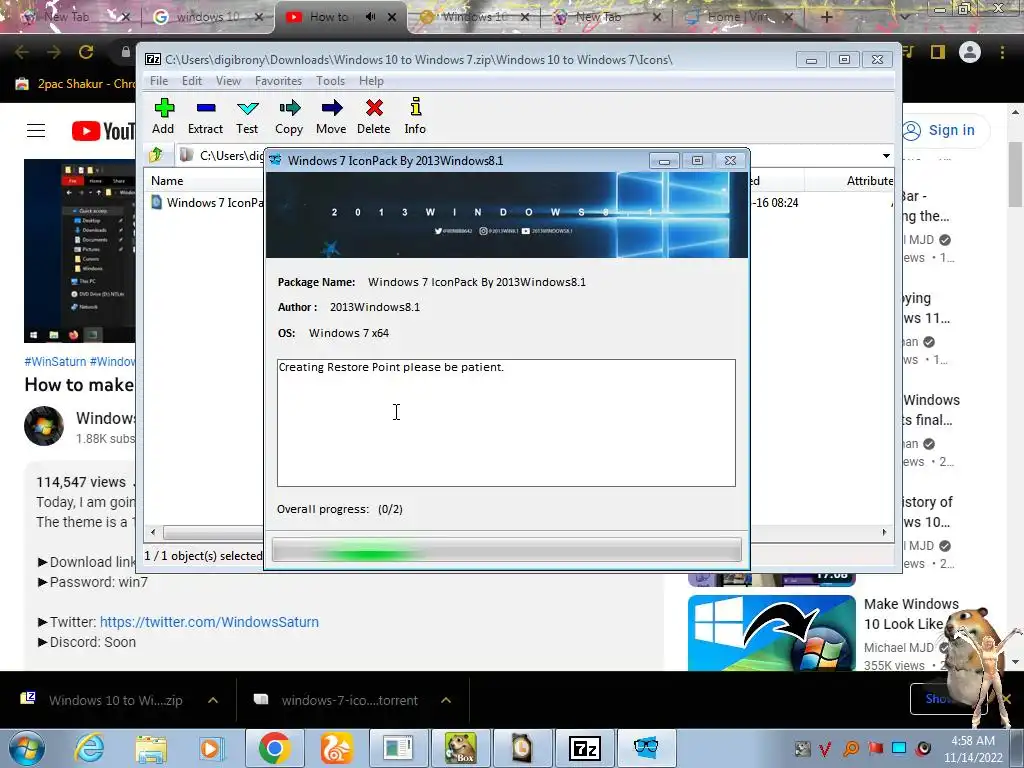Open options for windows-7-ico torrent download
1024x768 pixels.
point(446,700)
